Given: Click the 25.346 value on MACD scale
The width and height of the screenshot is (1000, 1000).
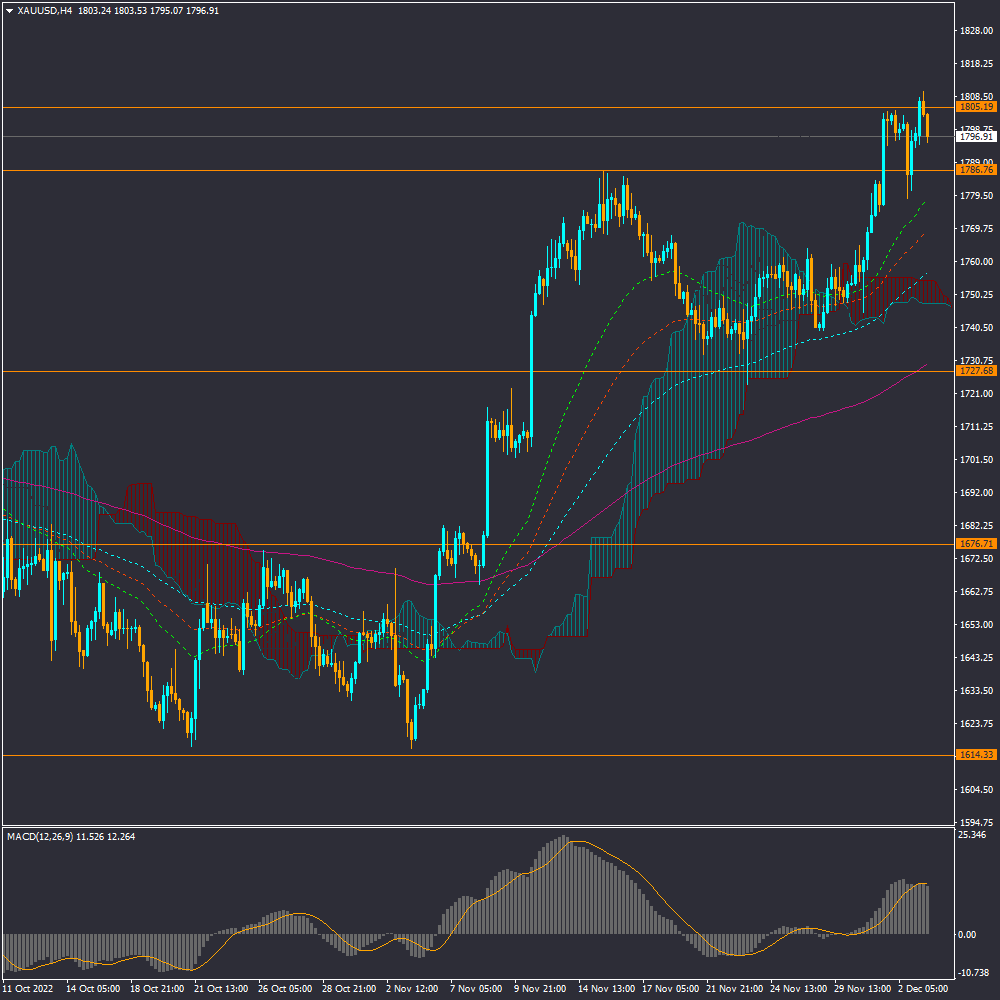Looking at the screenshot, I should pyautogui.click(x=972, y=835).
